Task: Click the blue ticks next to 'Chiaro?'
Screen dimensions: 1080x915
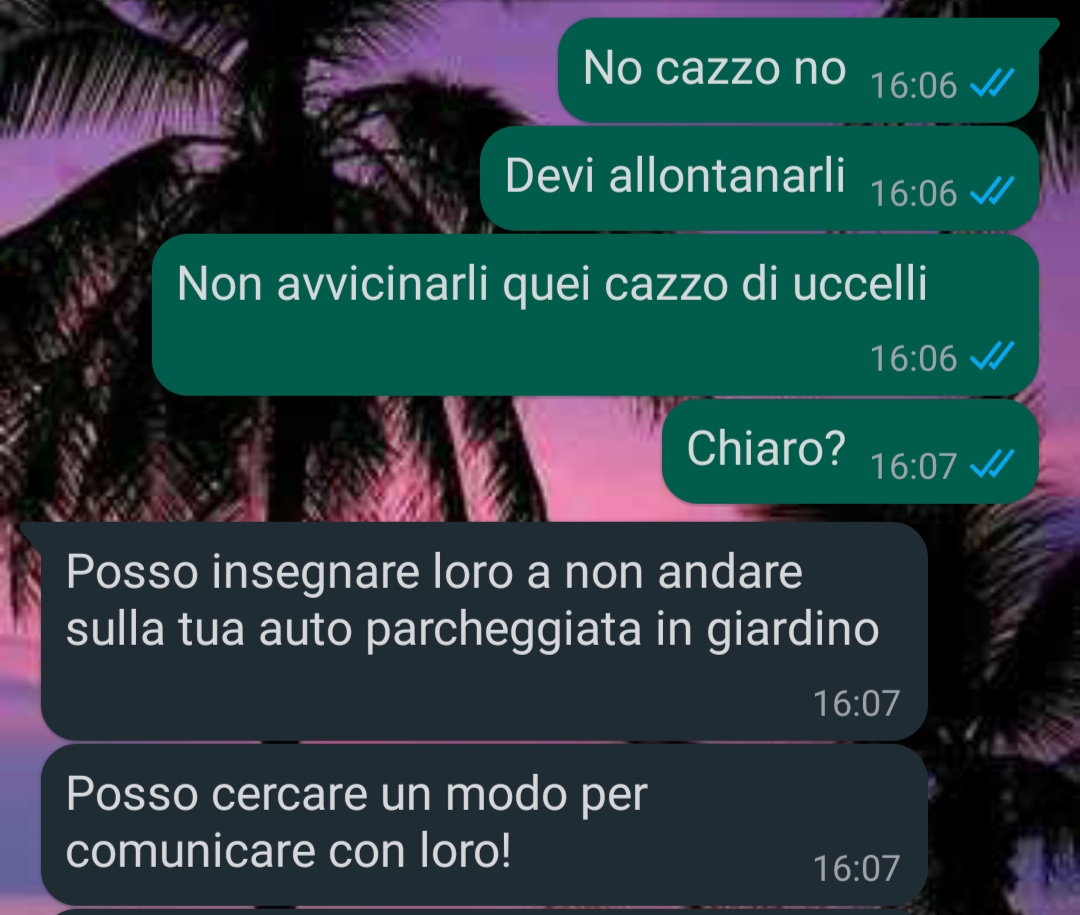Action: tap(992, 464)
